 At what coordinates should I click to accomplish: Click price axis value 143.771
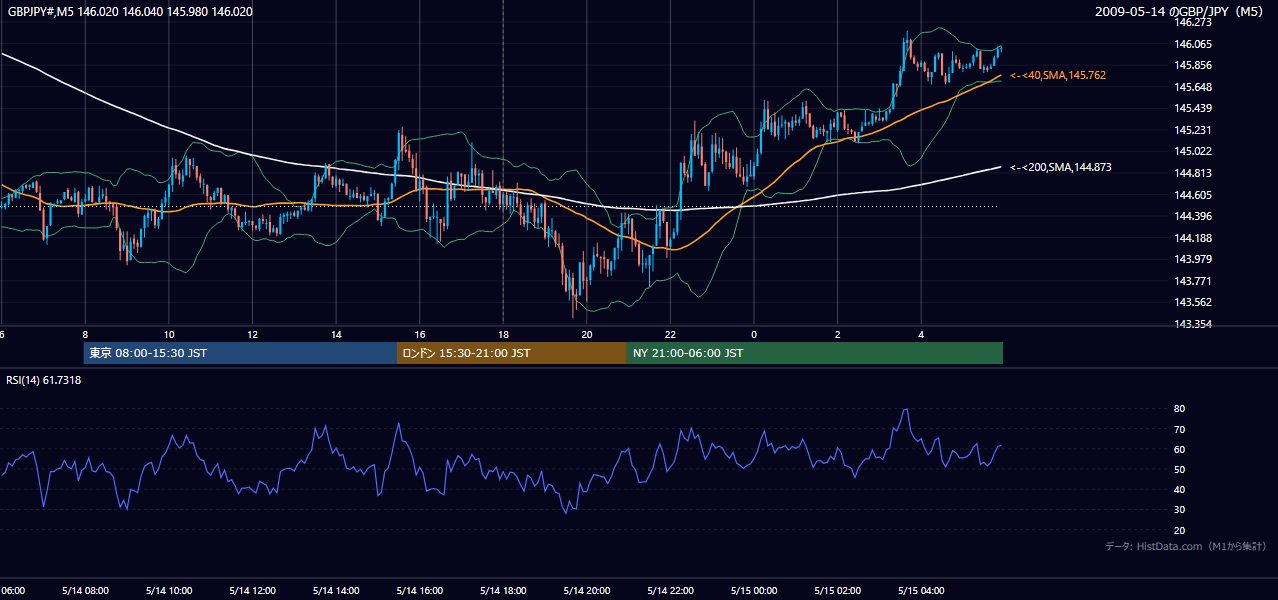[1194, 281]
